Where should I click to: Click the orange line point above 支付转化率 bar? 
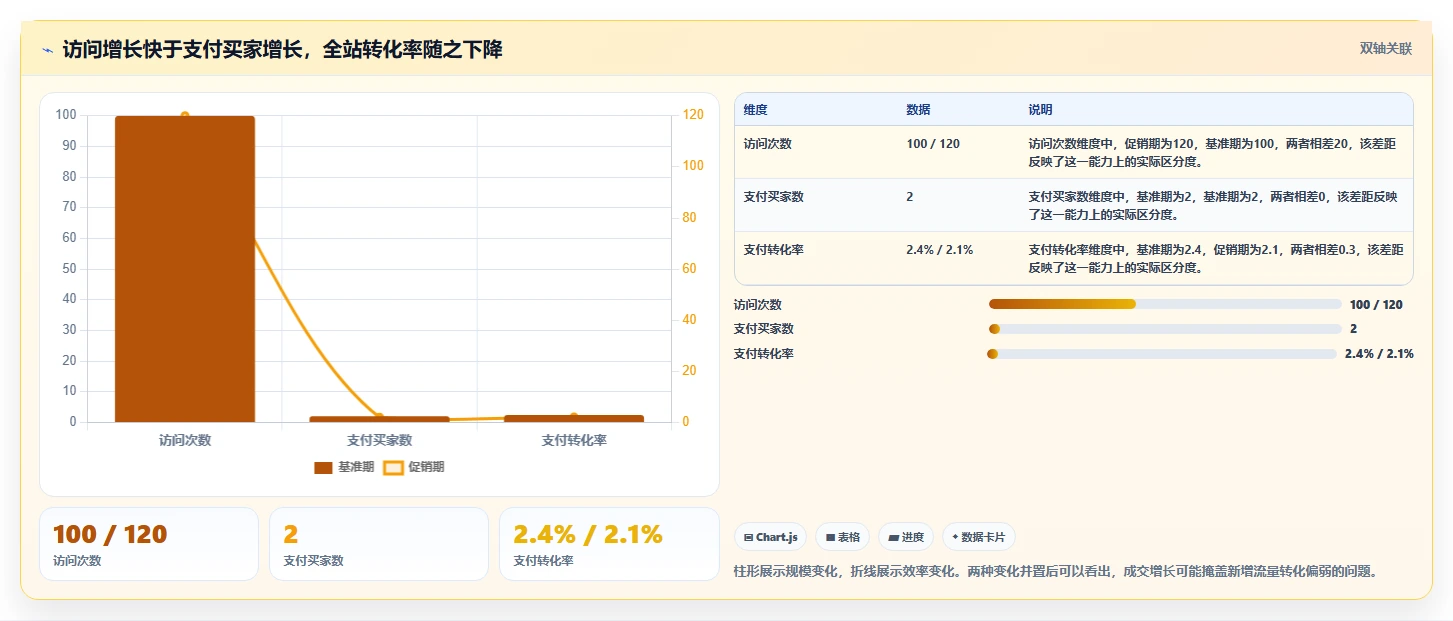pos(574,416)
